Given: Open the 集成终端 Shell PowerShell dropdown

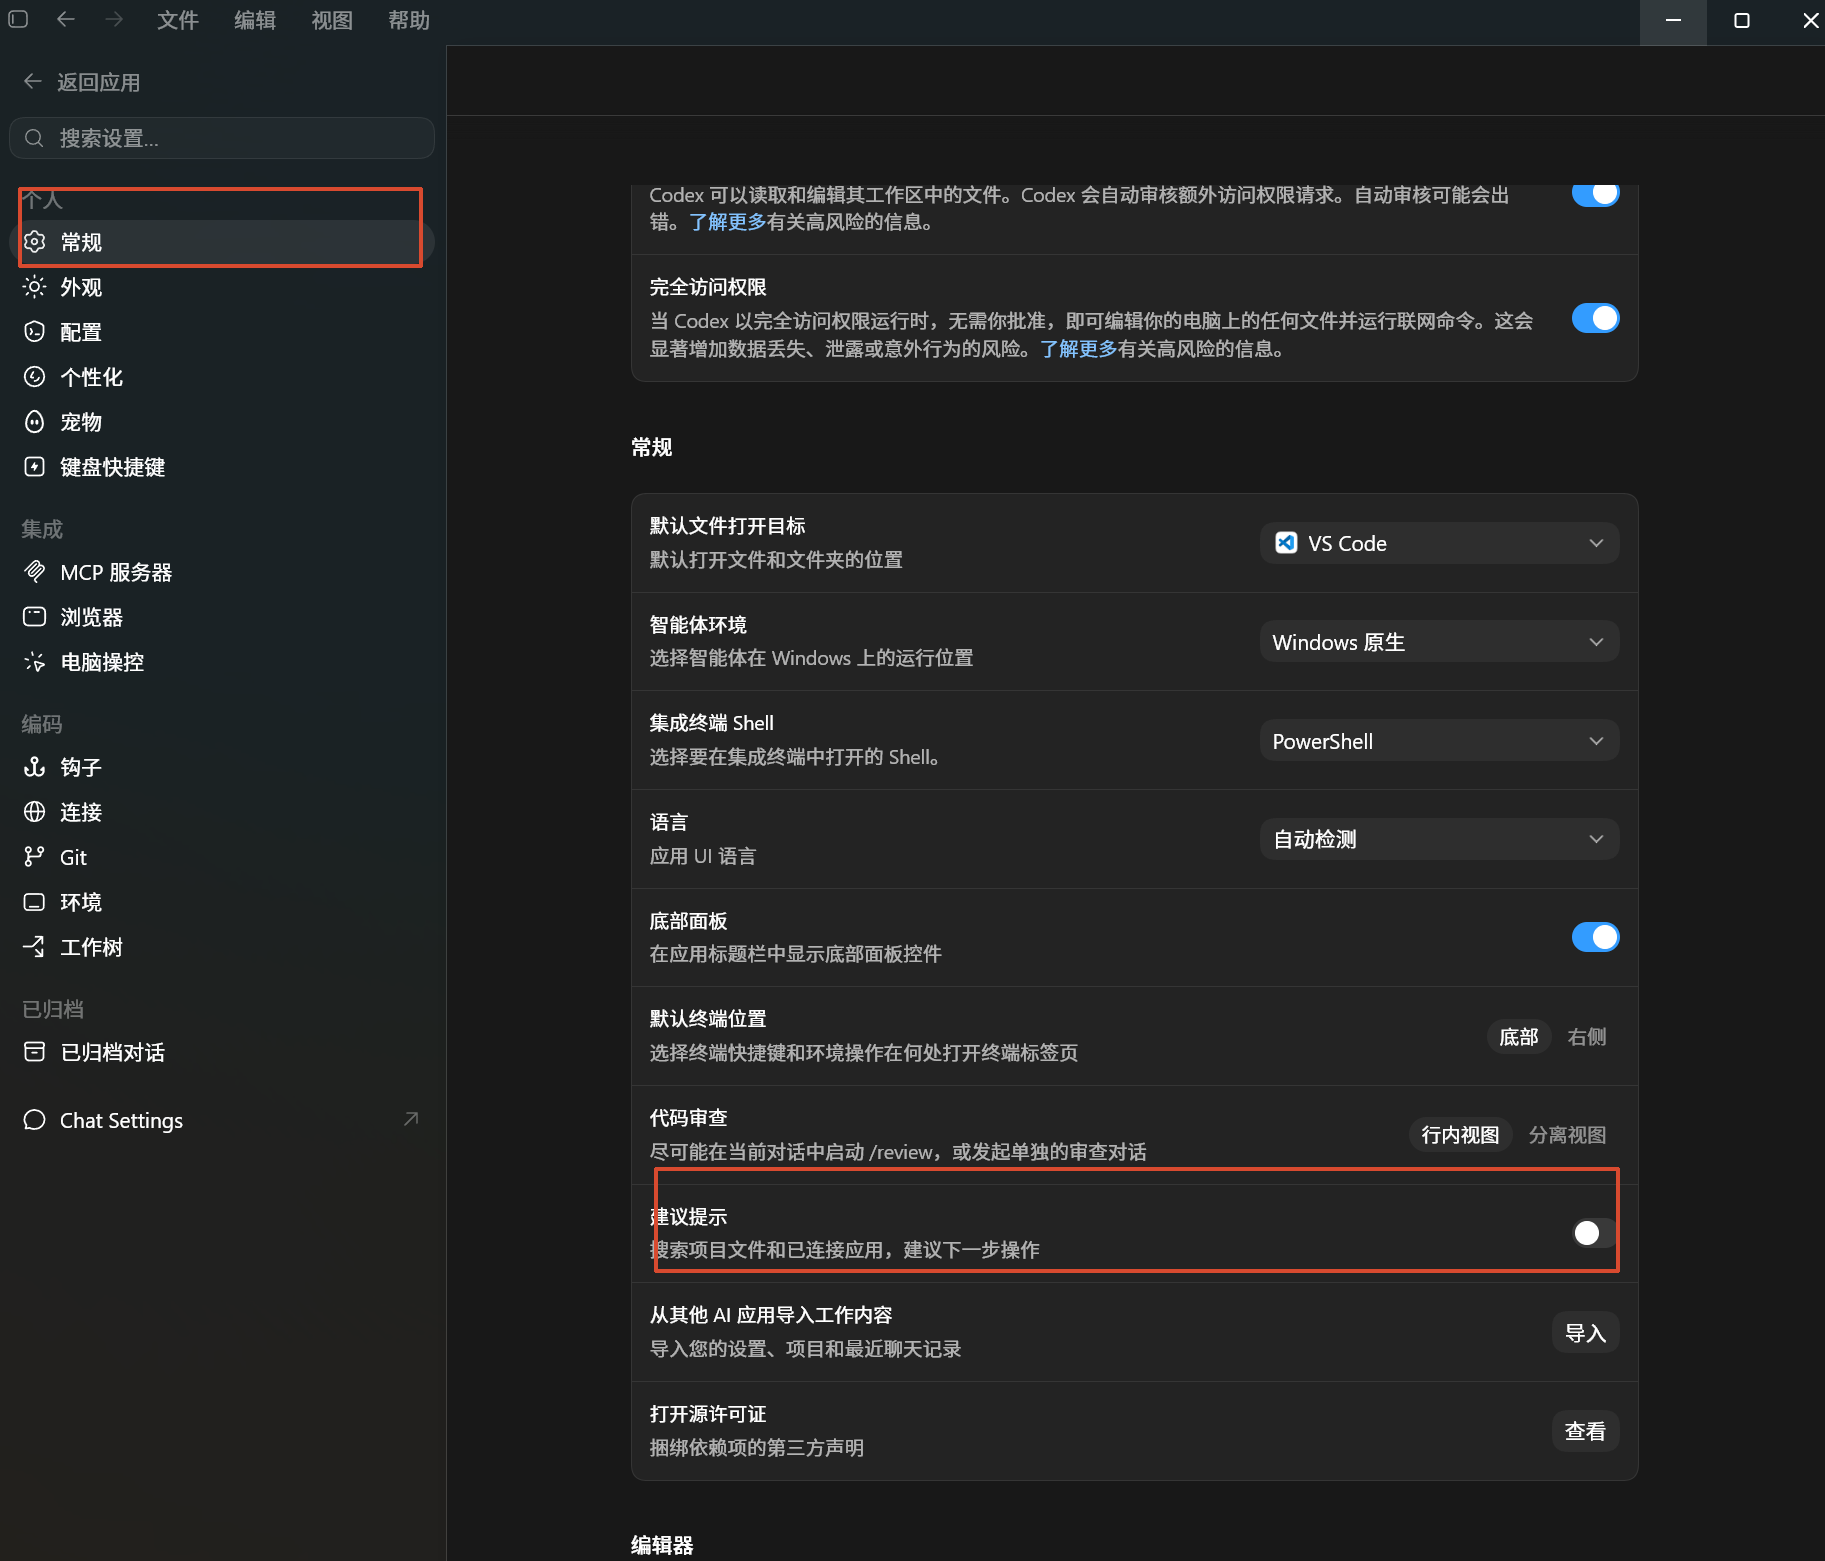Looking at the screenshot, I should click(x=1439, y=741).
